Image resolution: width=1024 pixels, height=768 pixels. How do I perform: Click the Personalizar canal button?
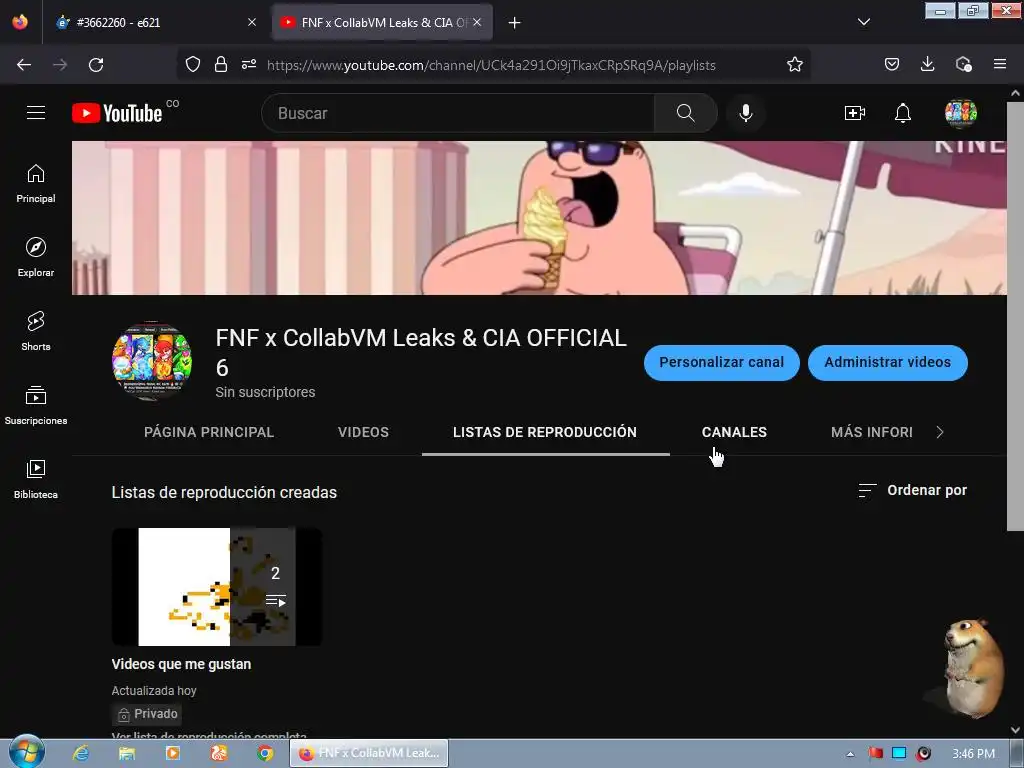coord(722,362)
